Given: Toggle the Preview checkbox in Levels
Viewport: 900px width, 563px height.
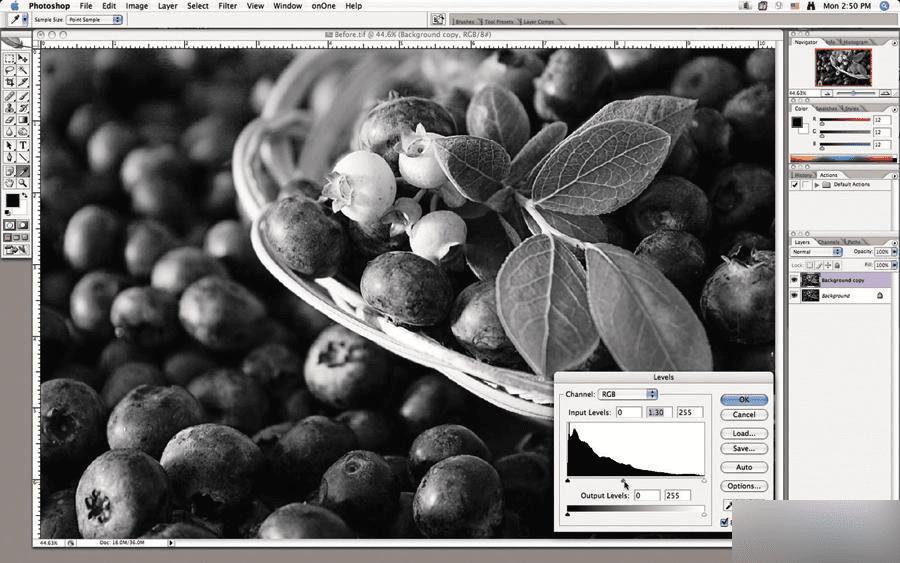Looking at the screenshot, I should click(x=724, y=522).
